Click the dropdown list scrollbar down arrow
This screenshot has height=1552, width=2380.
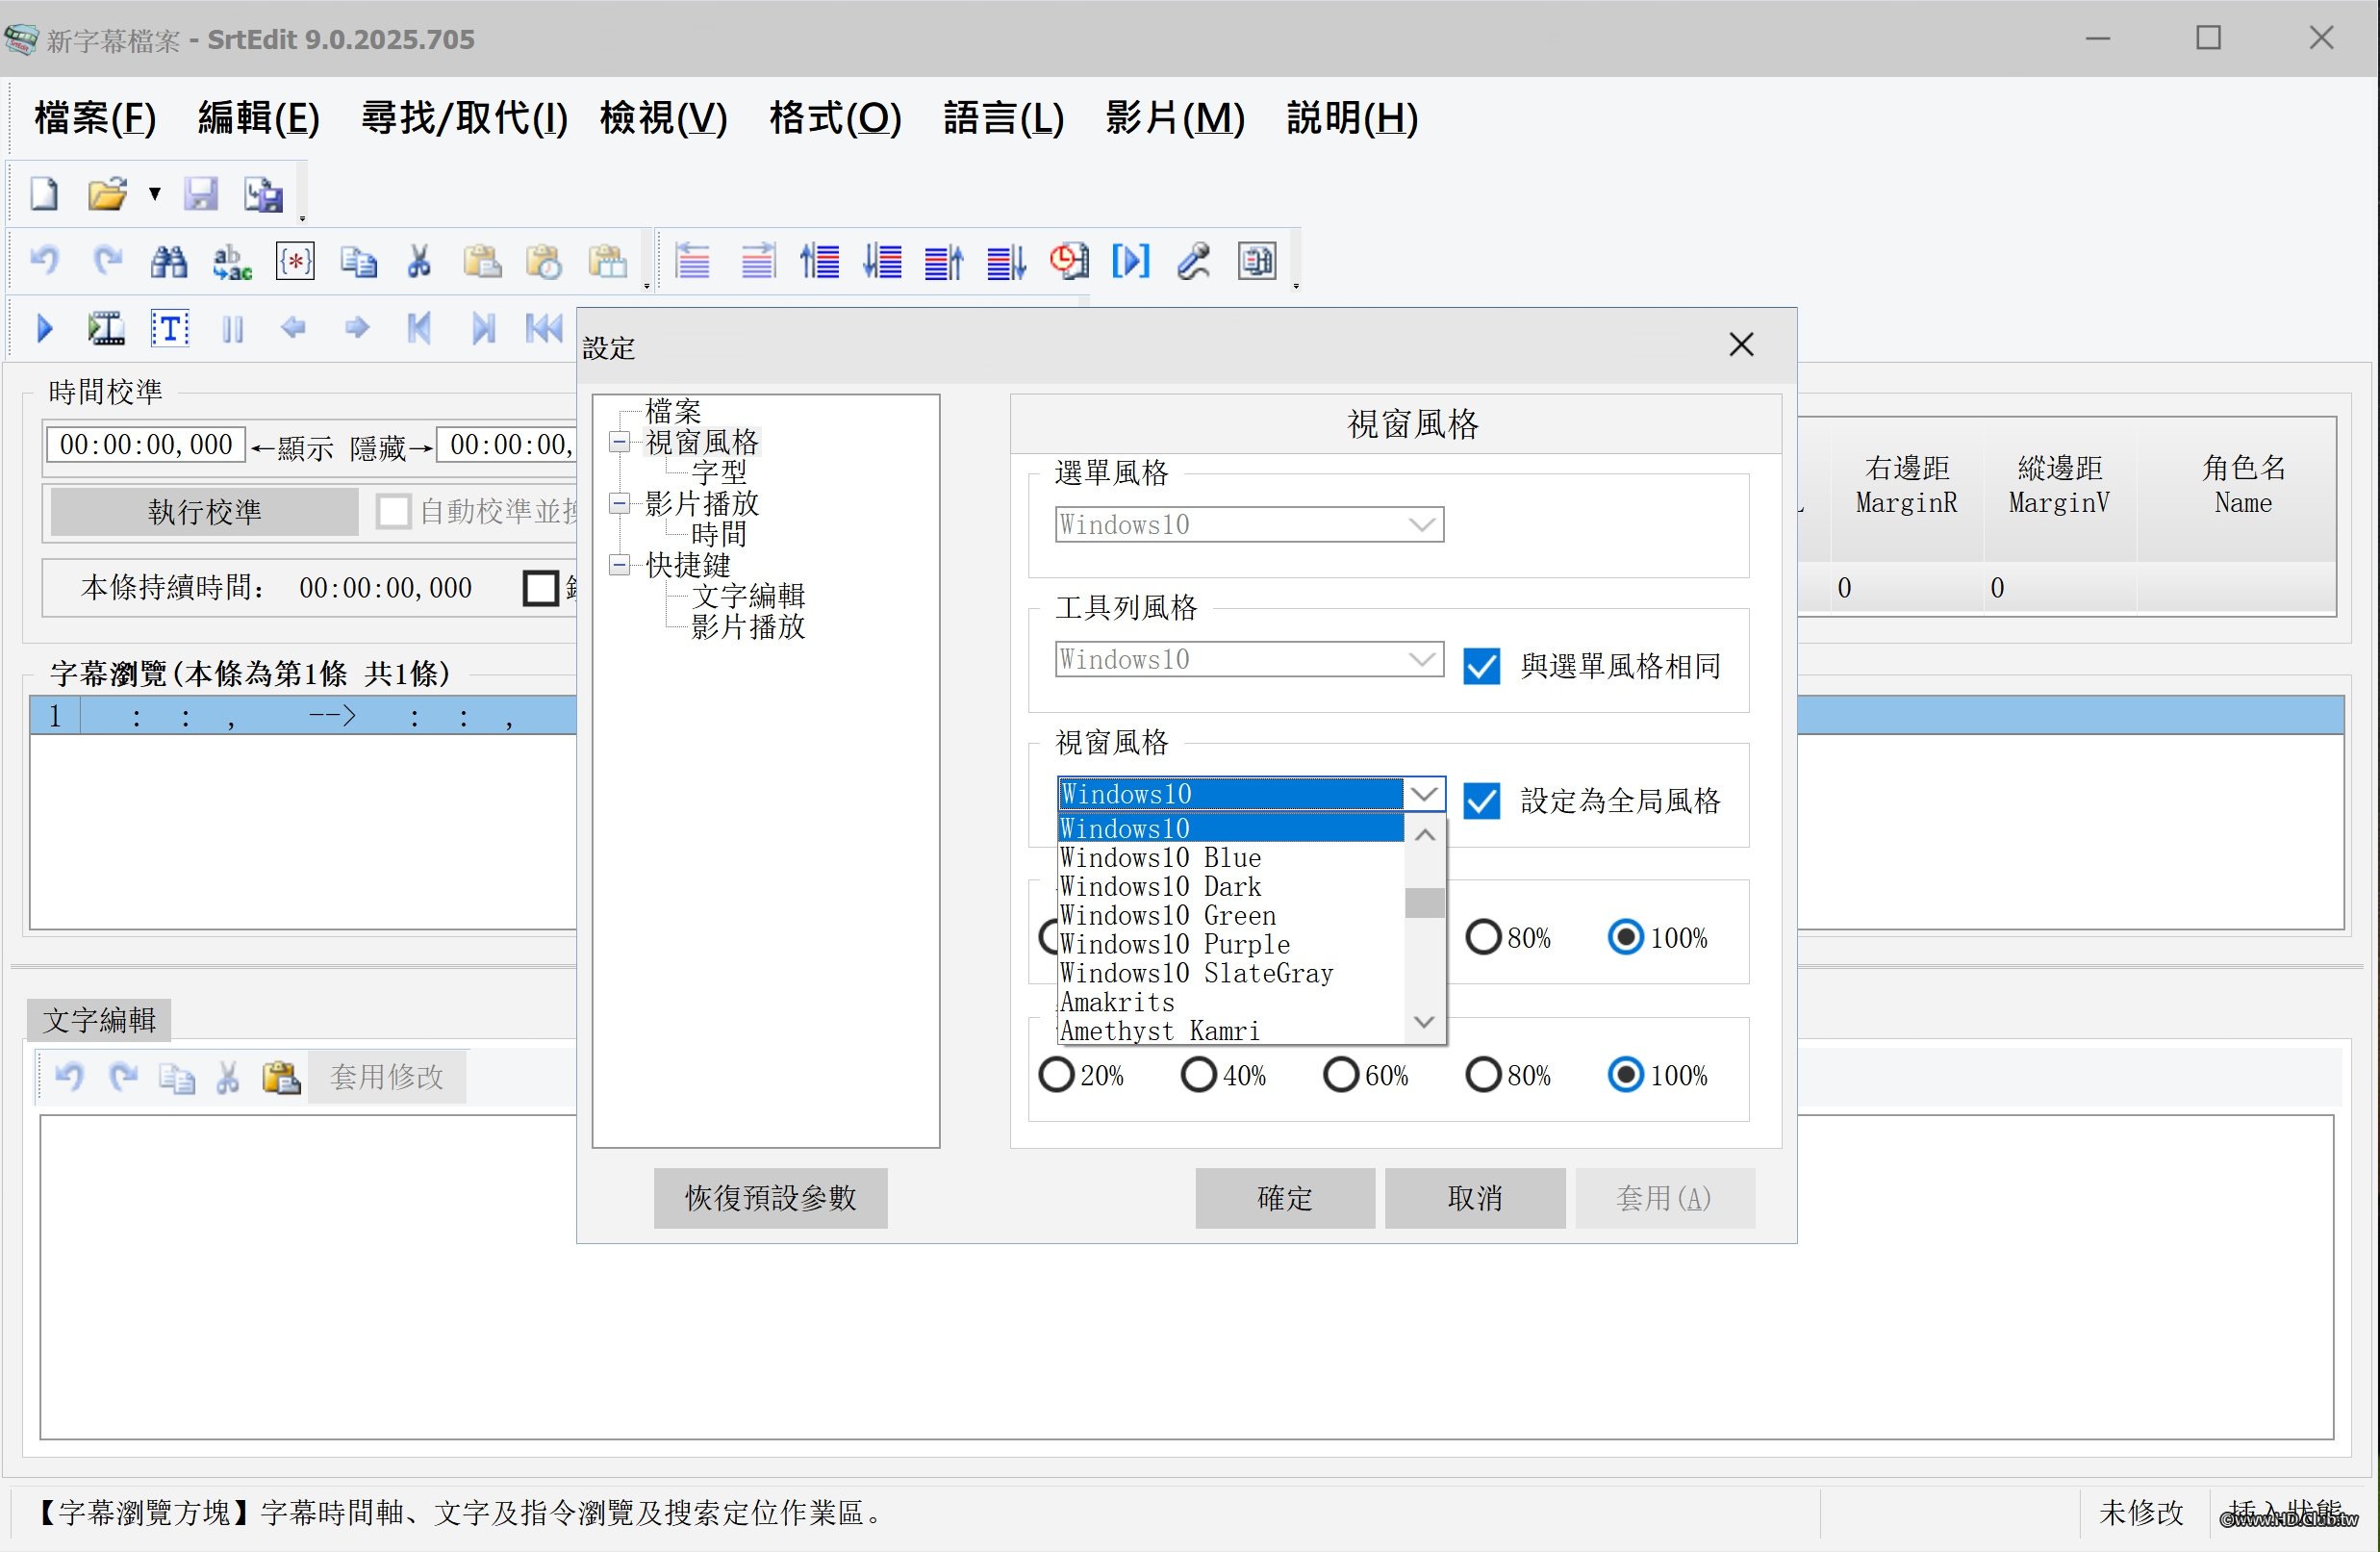tap(1425, 1022)
